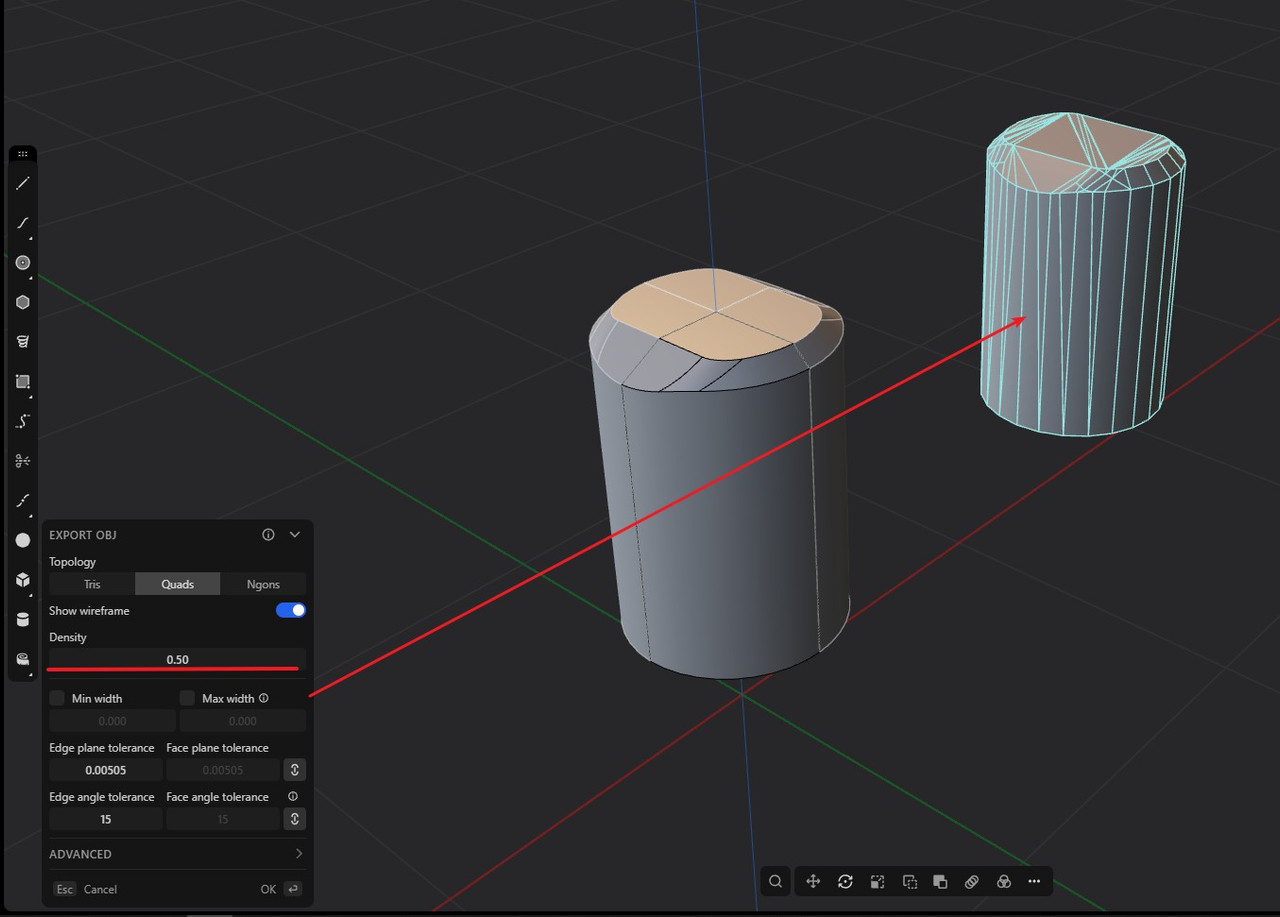Screen dimensions: 1280x917
Task: Click the Face angle tolerance info icon
Action: pos(293,797)
